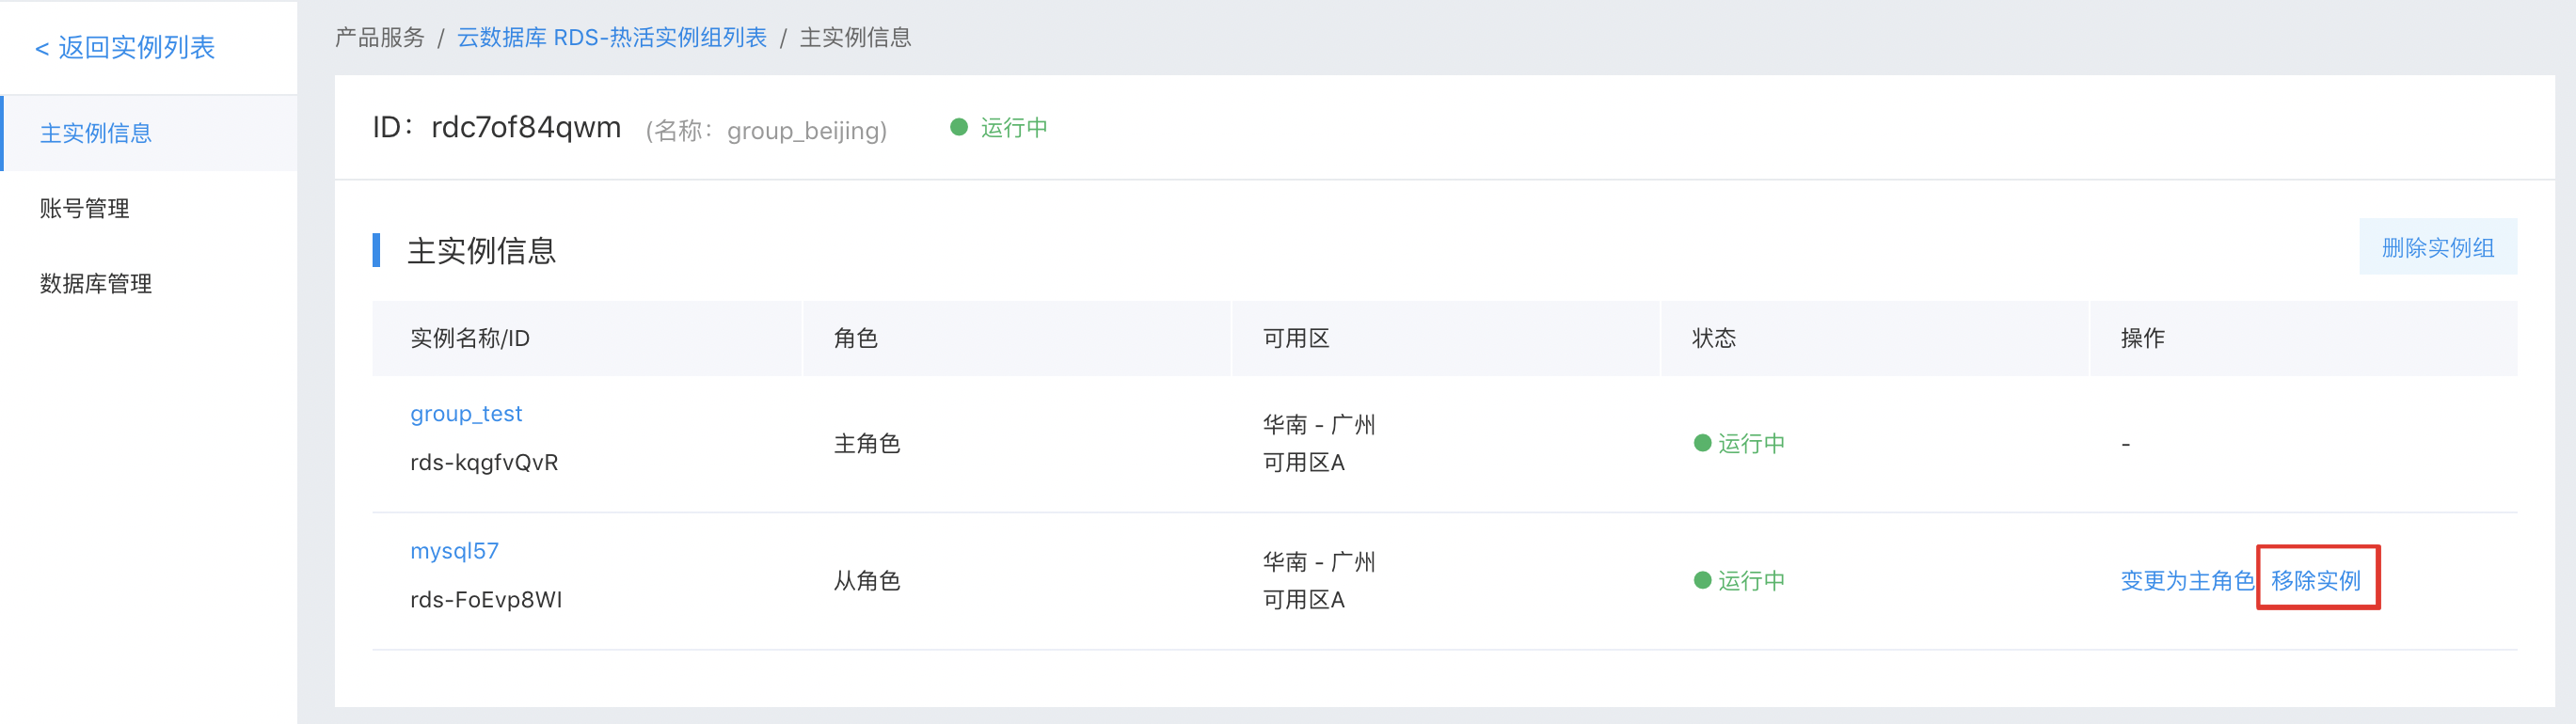Click the green status dot in mysql57 row
The image size is (2576, 724).
tap(1702, 580)
